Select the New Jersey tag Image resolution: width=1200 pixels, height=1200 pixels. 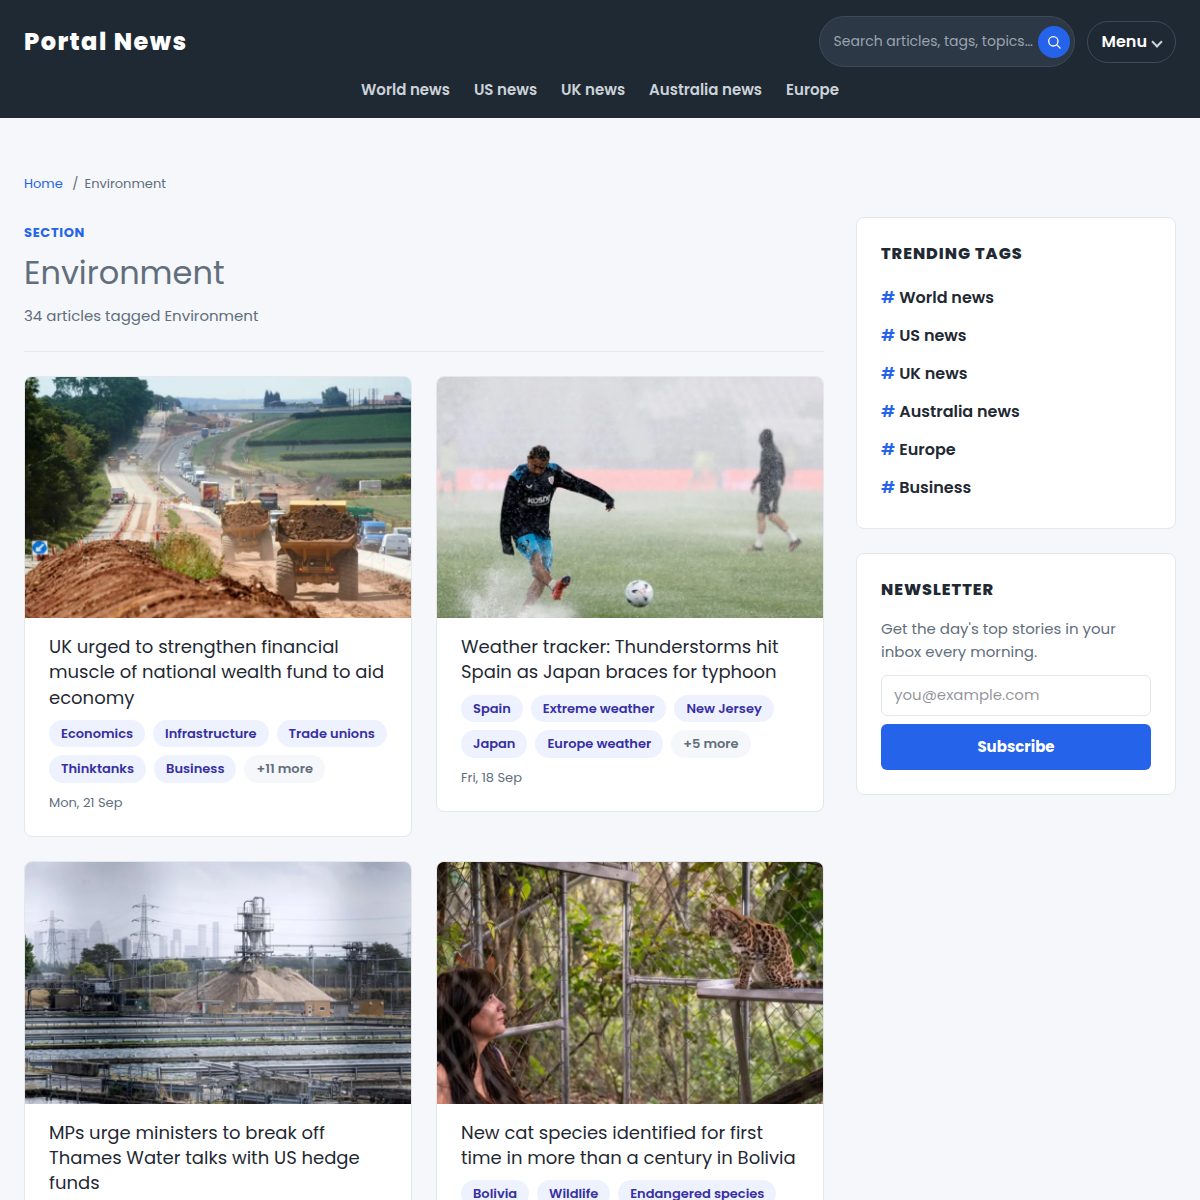click(x=724, y=709)
